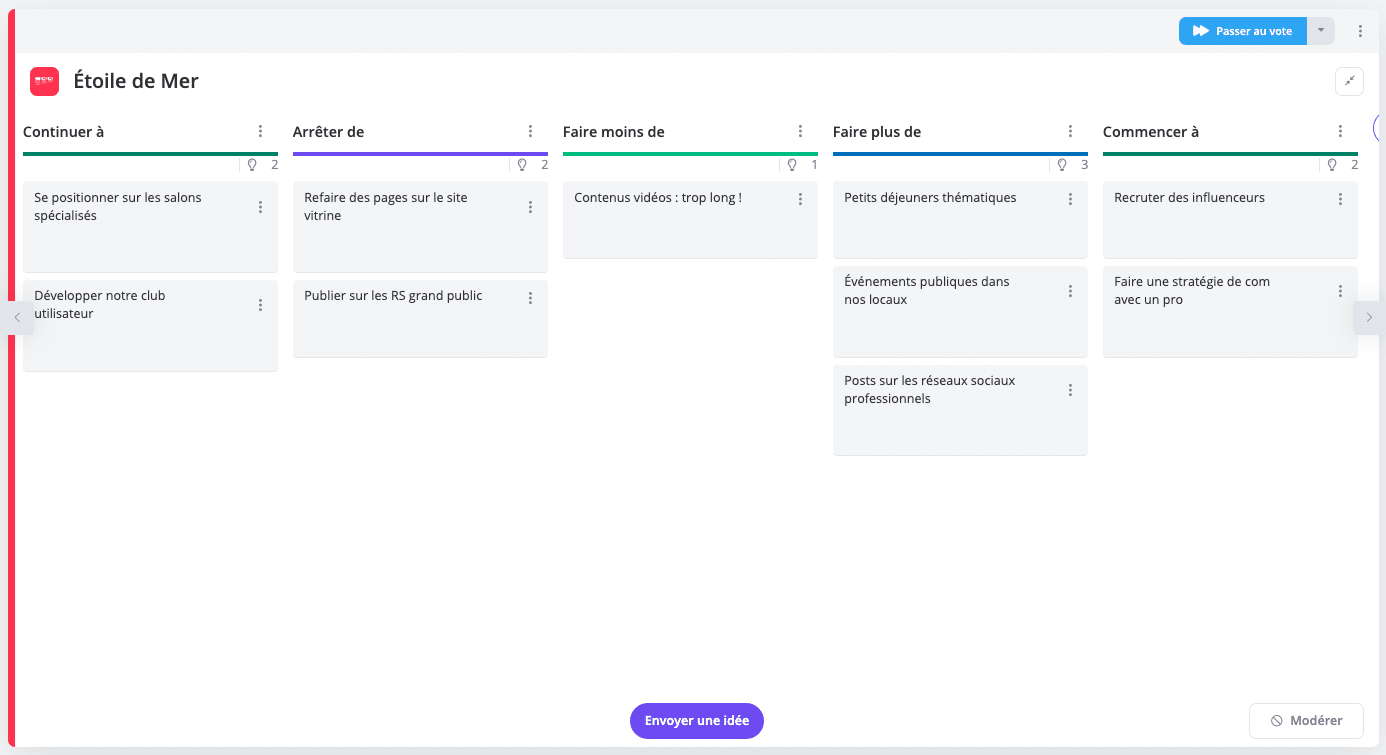Viewport: 1386px width, 755px height.
Task: Open options for the 'Arrêter de' column
Action: point(530,132)
